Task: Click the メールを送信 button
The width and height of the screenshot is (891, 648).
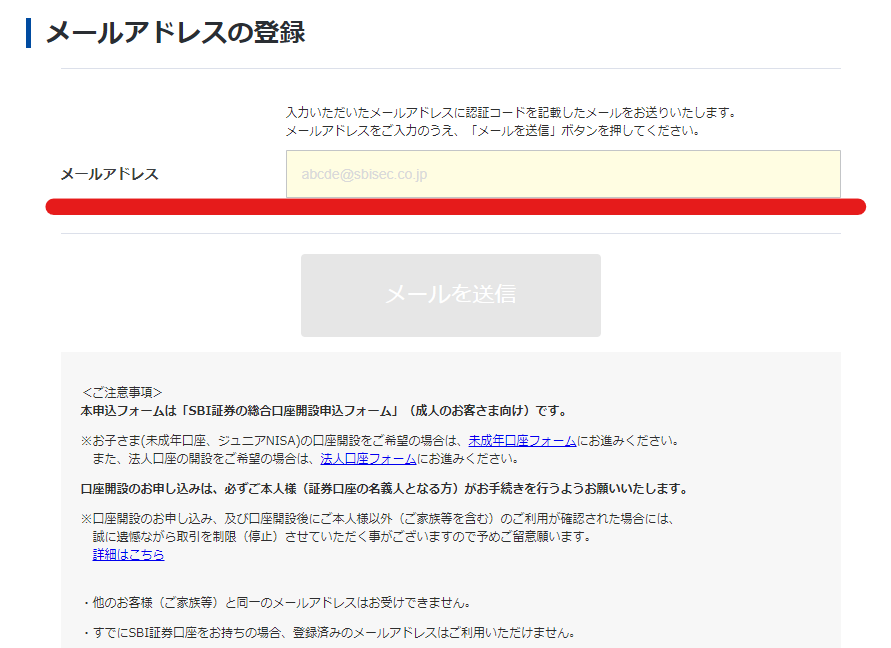Action: point(451,295)
